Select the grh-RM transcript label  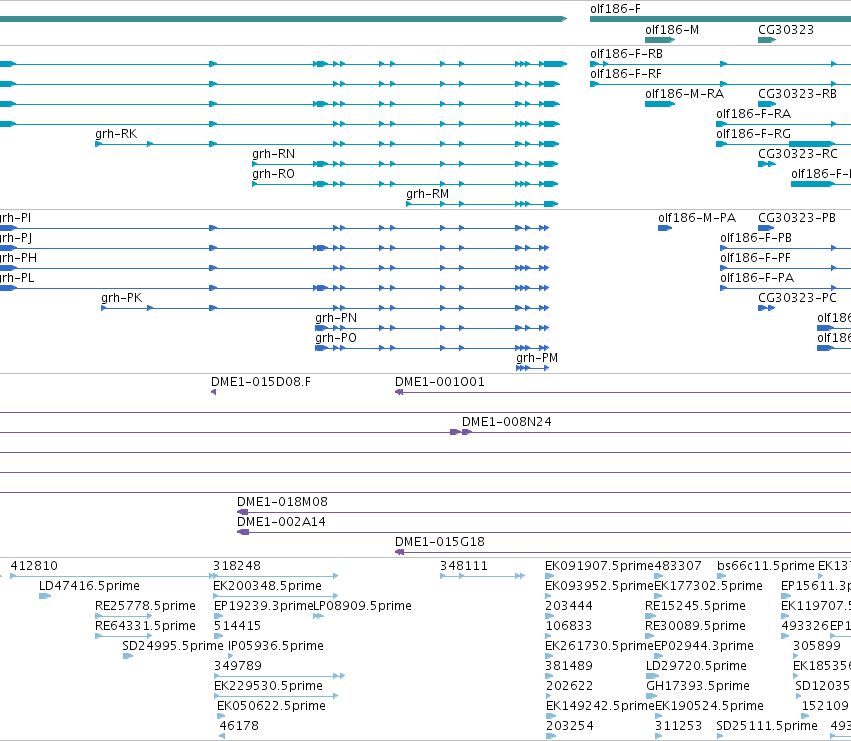tap(428, 194)
